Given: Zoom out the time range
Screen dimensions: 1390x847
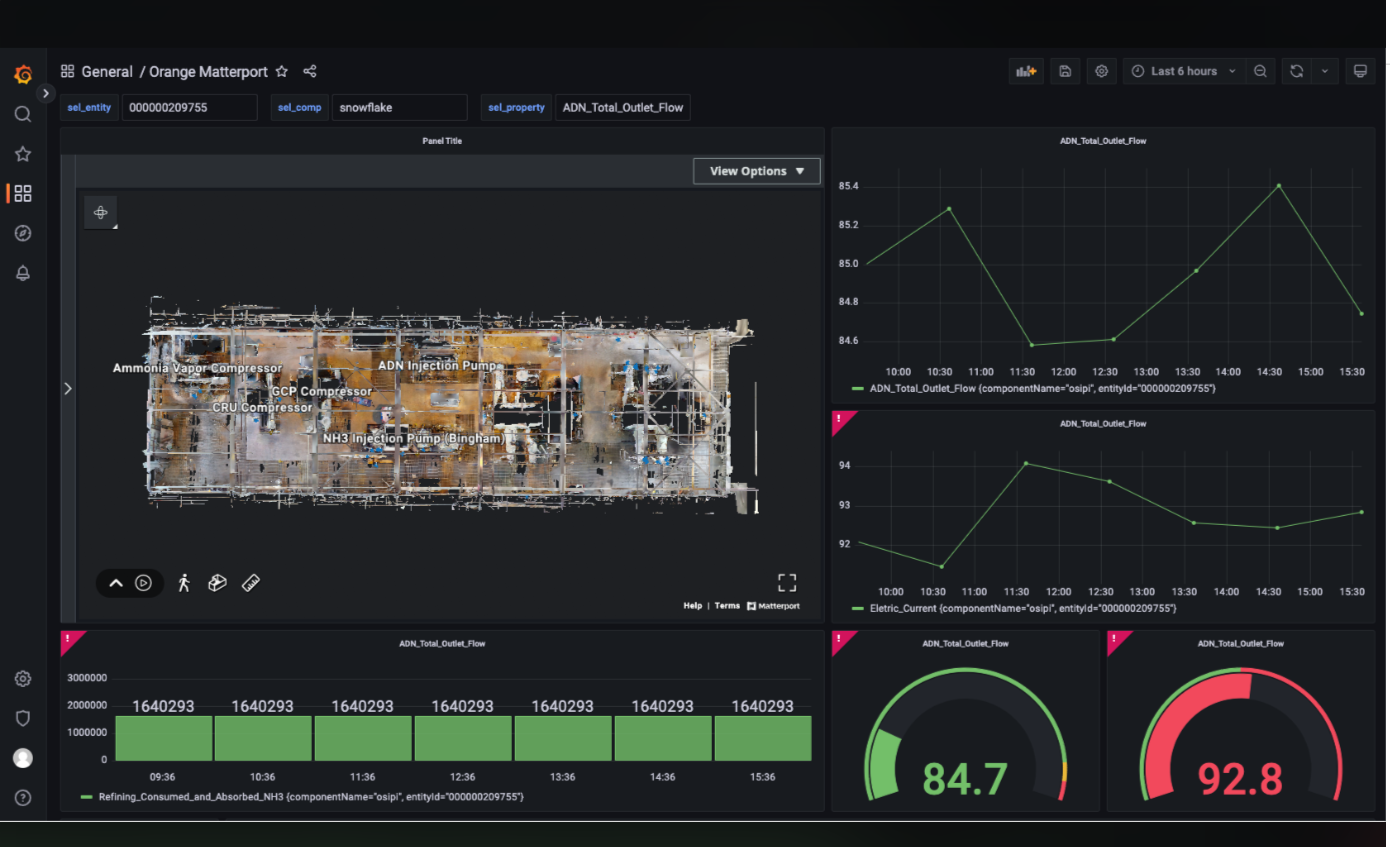Looking at the screenshot, I should point(1260,71).
